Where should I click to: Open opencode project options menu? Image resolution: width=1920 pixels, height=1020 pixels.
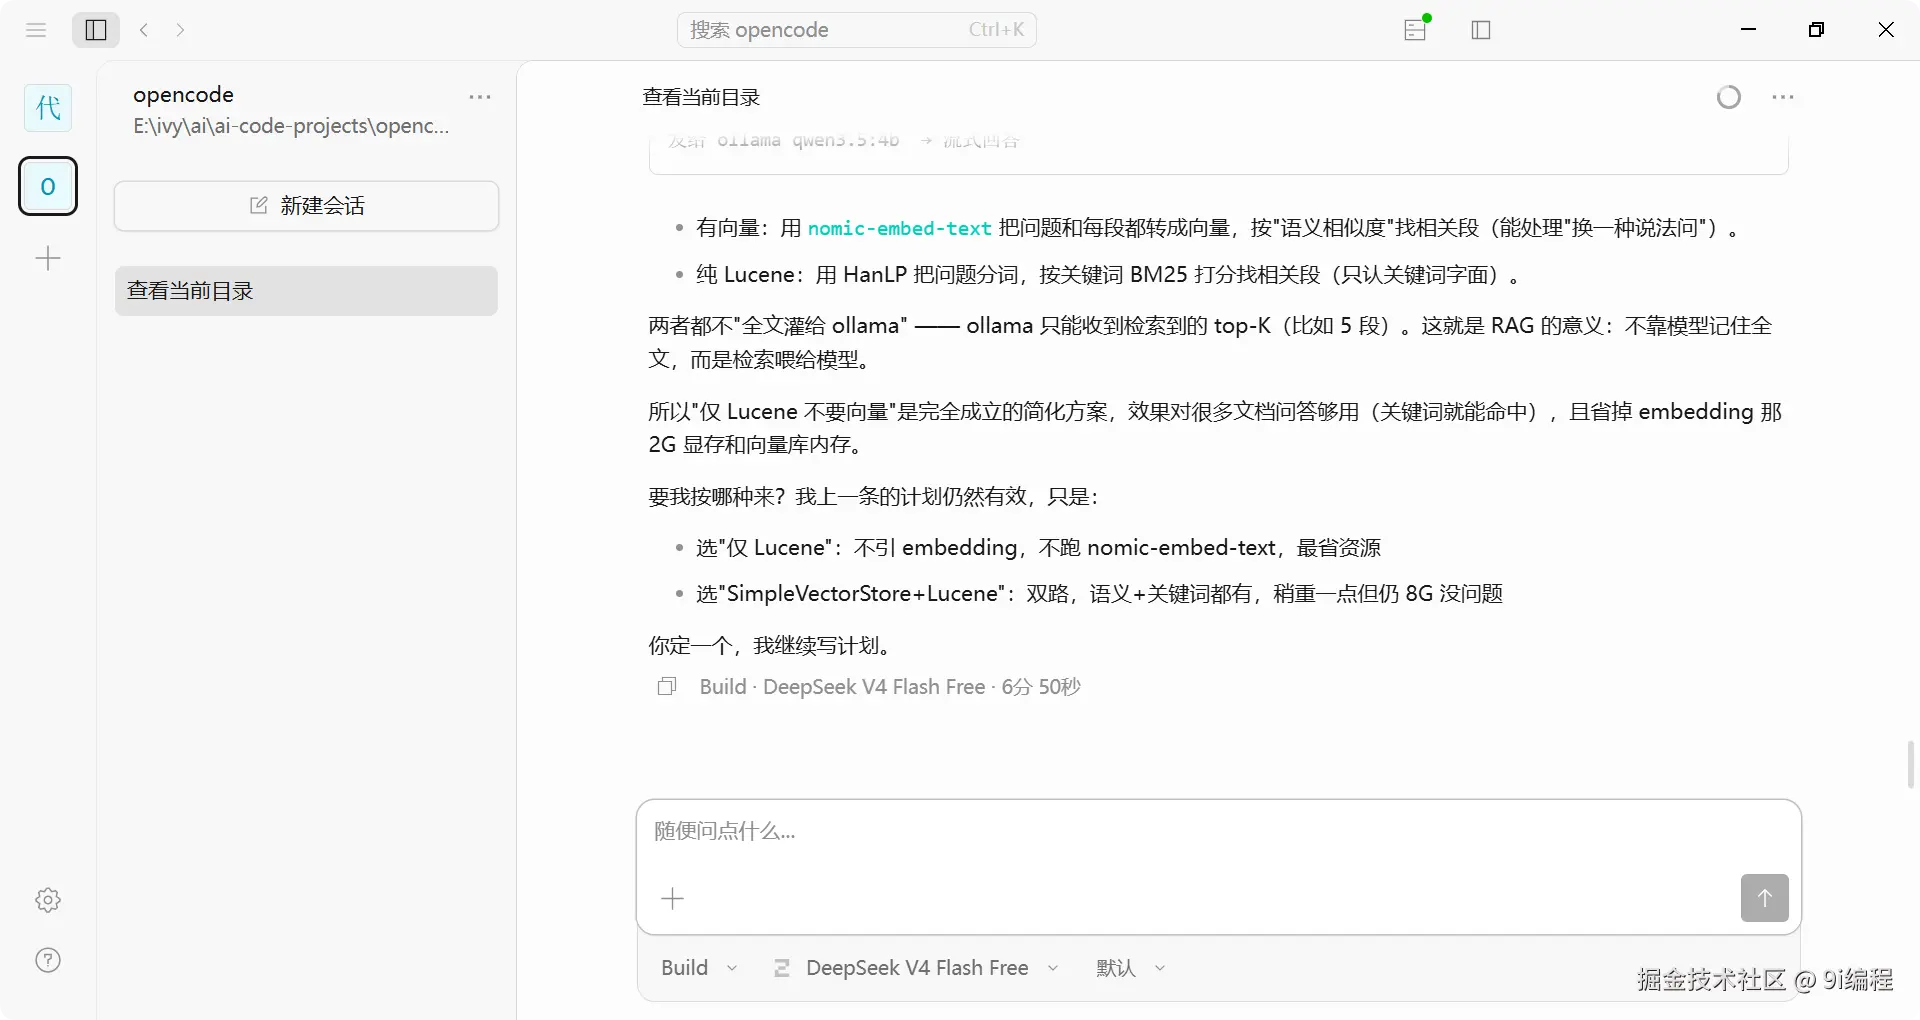tap(480, 97)
